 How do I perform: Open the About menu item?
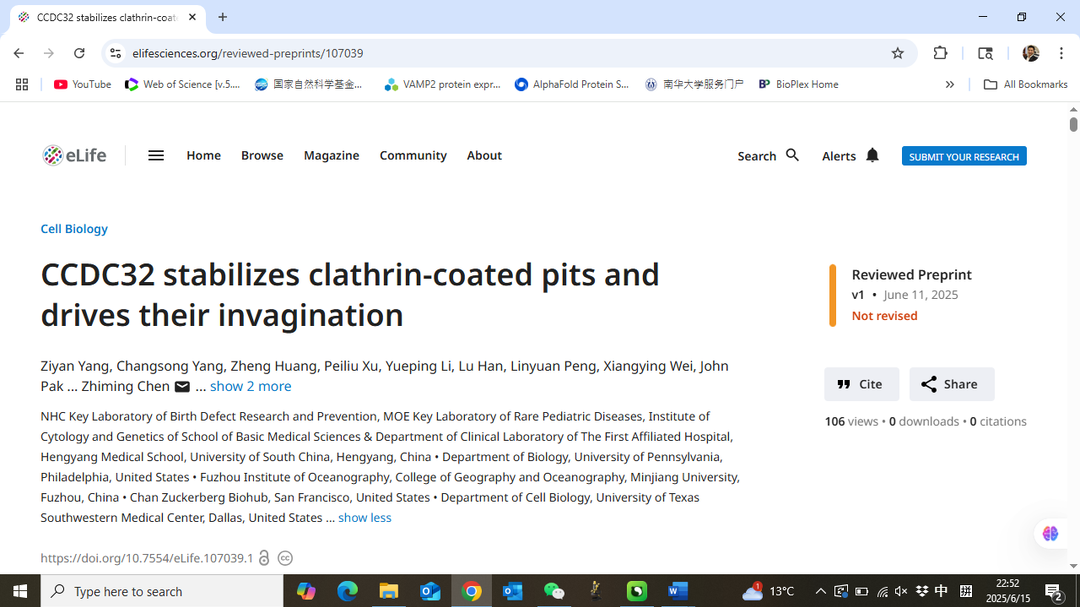click(484, 156)
